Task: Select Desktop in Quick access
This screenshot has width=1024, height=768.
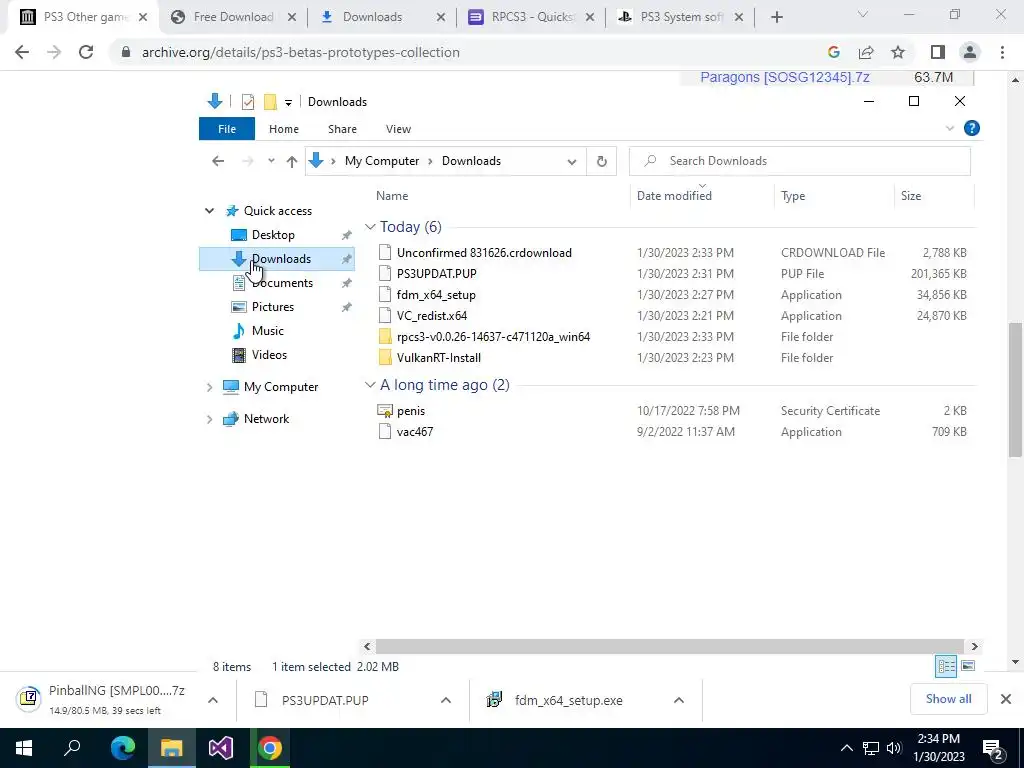Action: coord(273,235)
